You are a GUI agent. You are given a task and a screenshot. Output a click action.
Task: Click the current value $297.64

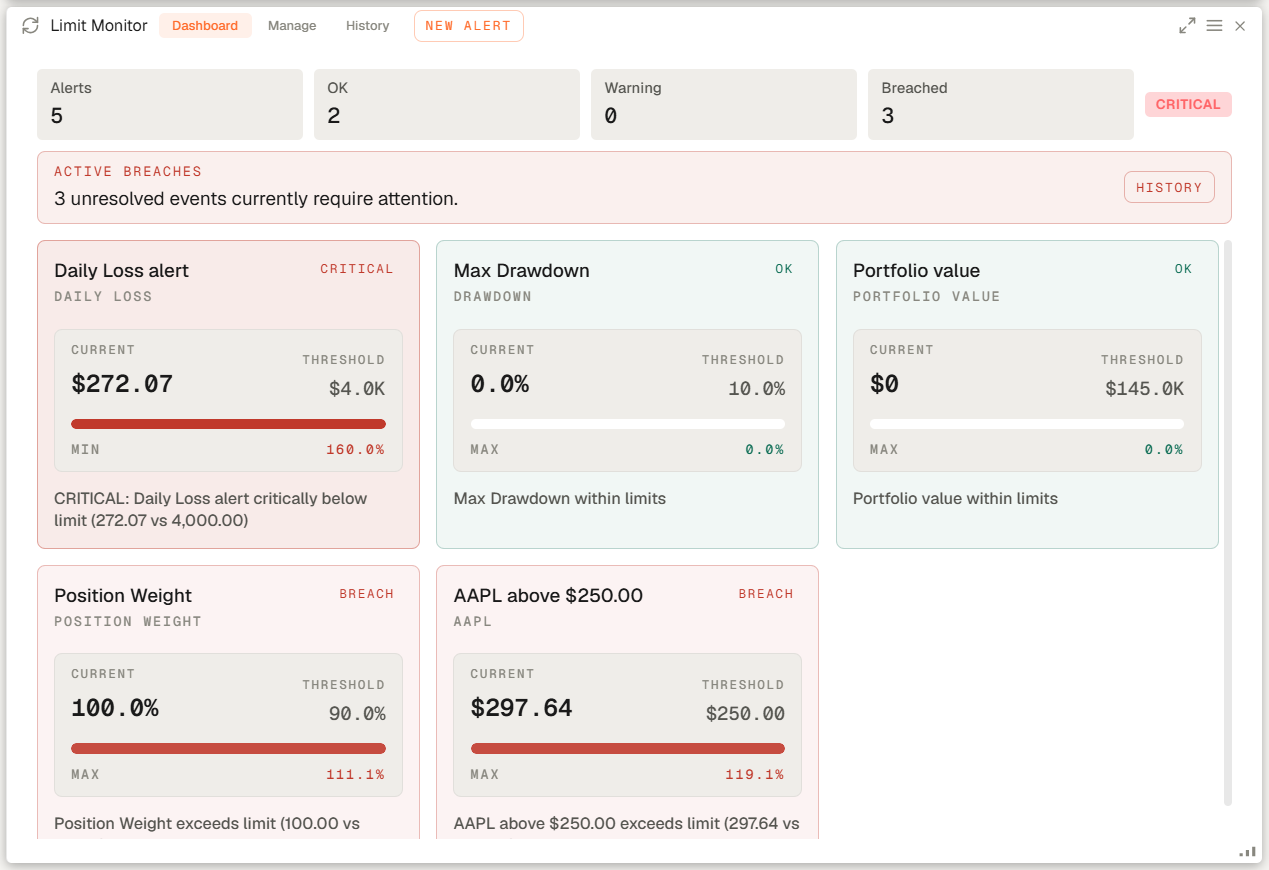pos(521,709)
